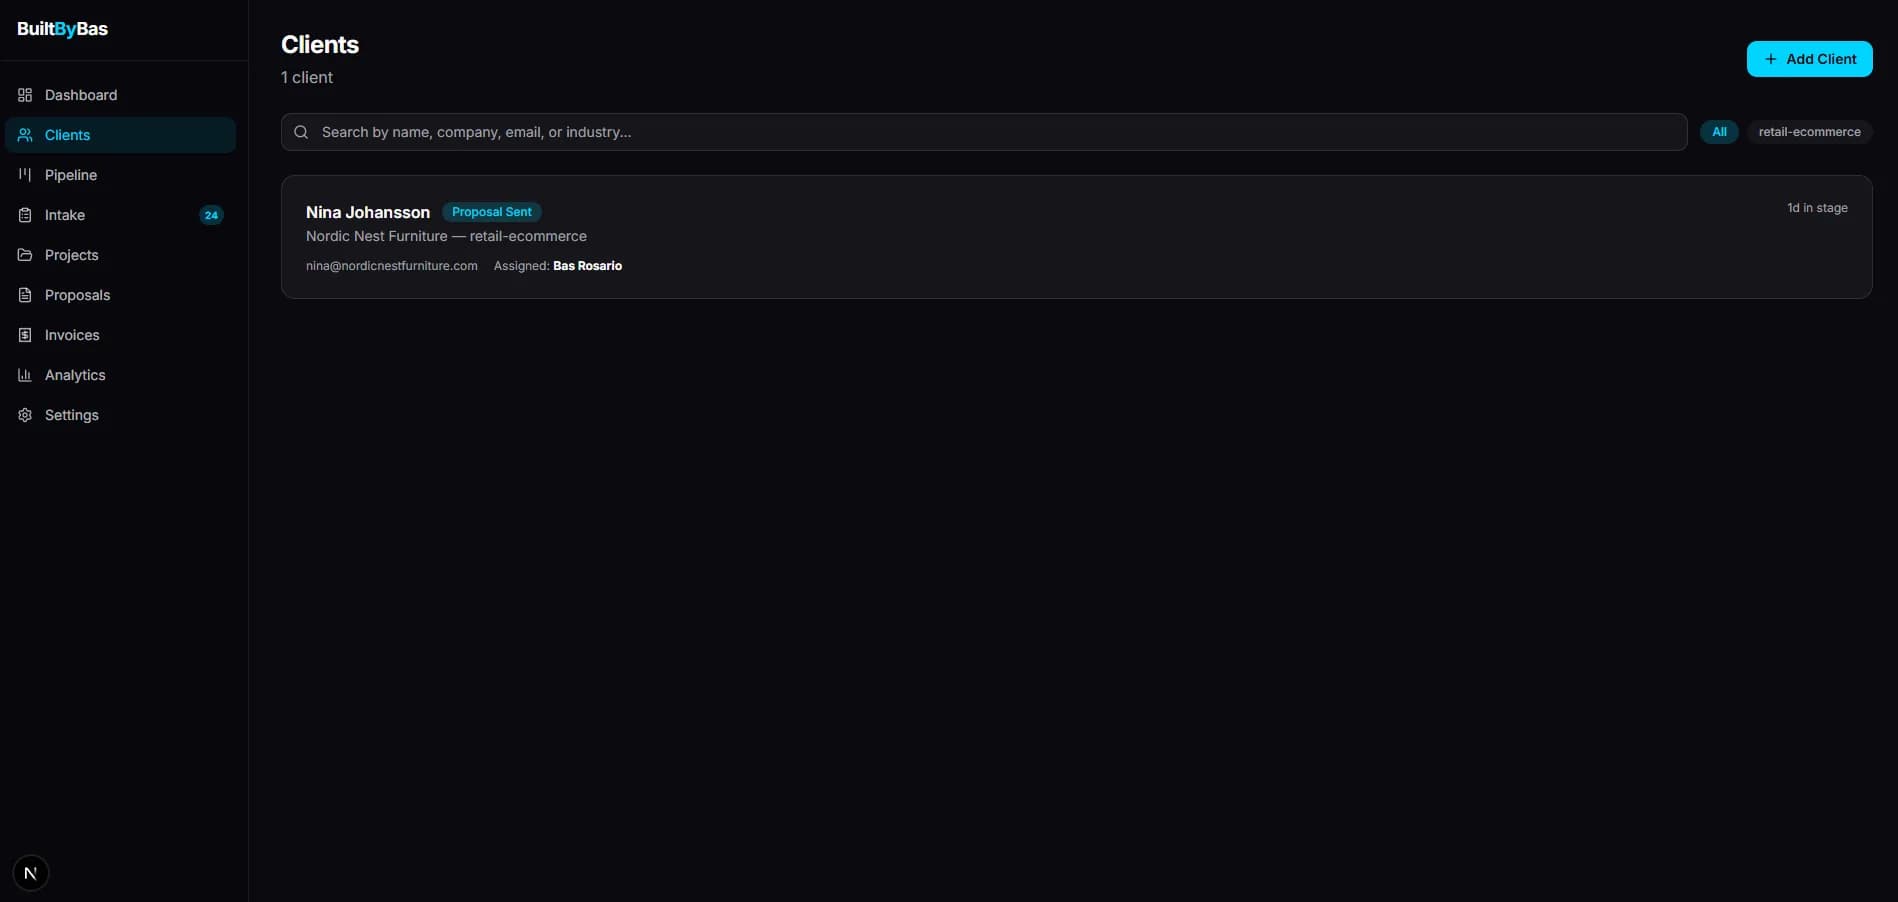Image resolution: width=1898 pixels, height=902 pixels.
Task: Click the Settings gear icon
Action: click(25, 415)
